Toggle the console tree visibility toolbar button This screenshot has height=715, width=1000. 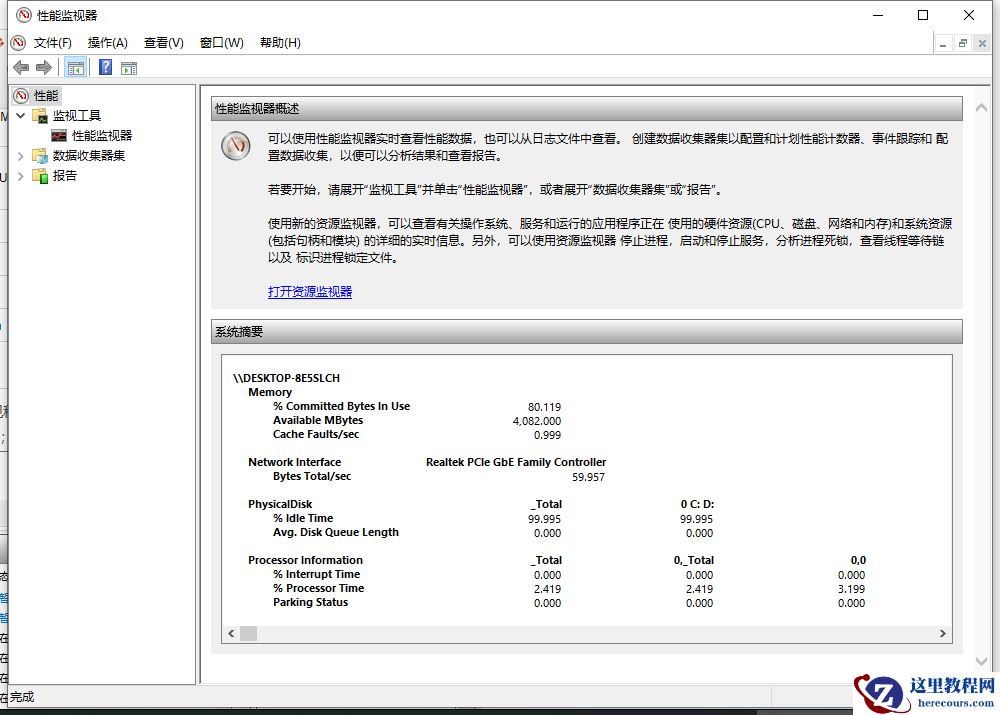76,67
